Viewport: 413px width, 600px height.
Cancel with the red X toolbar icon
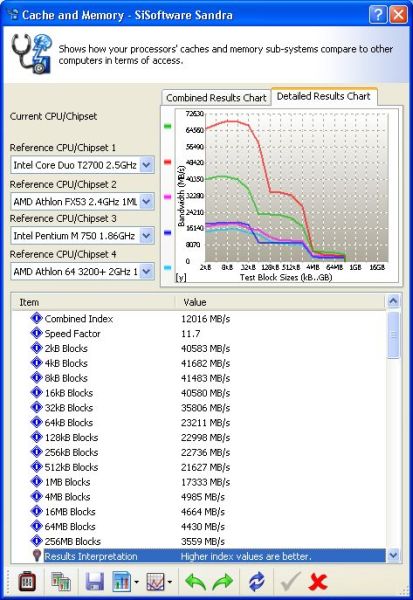[317, 582]
